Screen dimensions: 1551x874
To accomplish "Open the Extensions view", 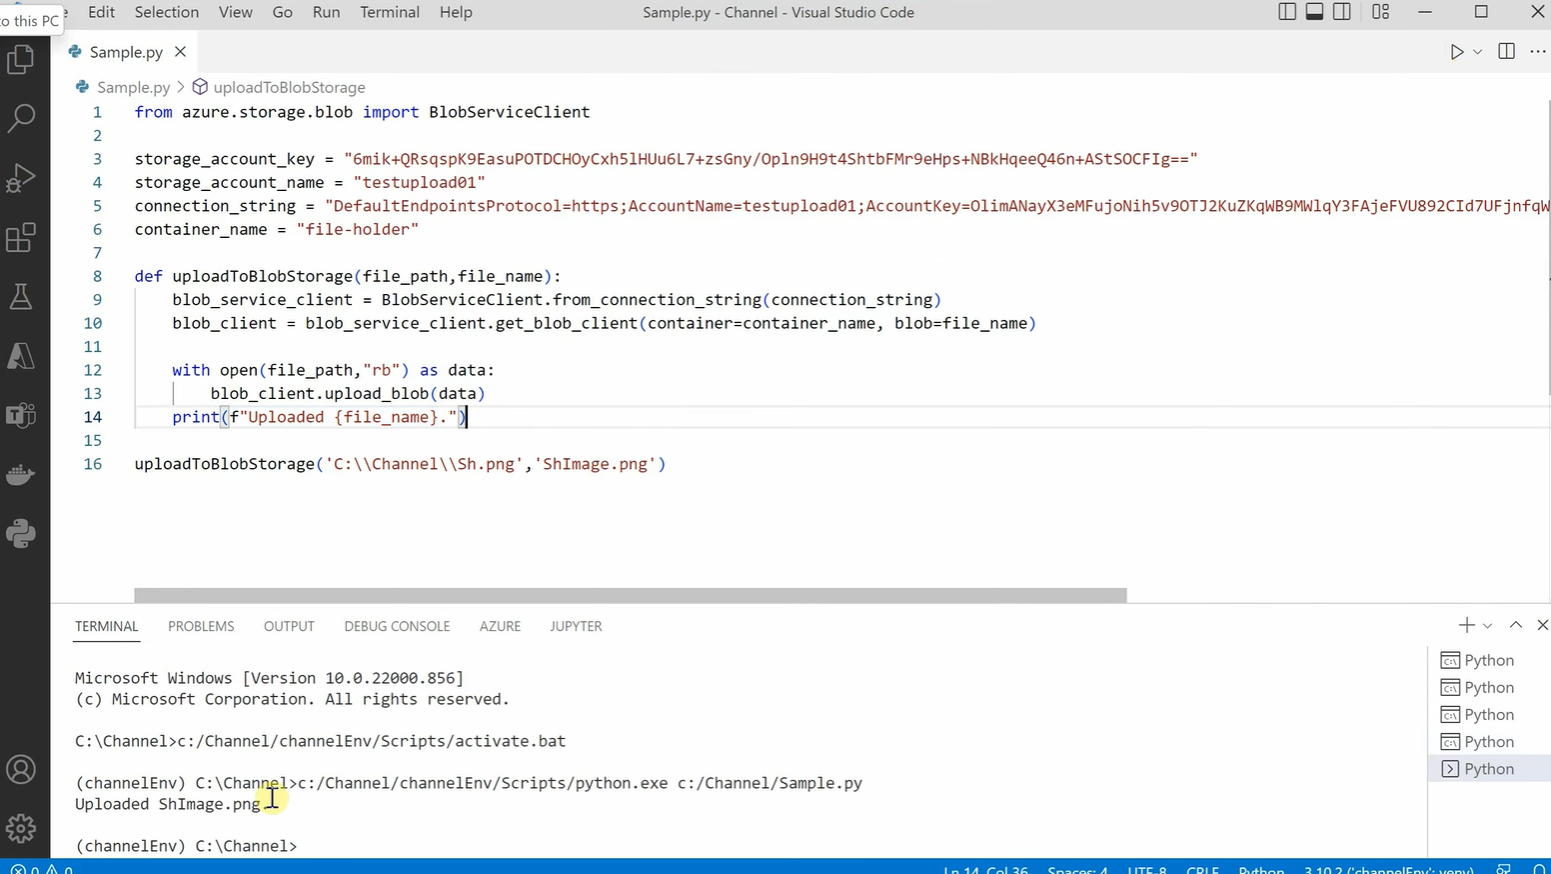I will pyautogui.click(x=21, y=237).
